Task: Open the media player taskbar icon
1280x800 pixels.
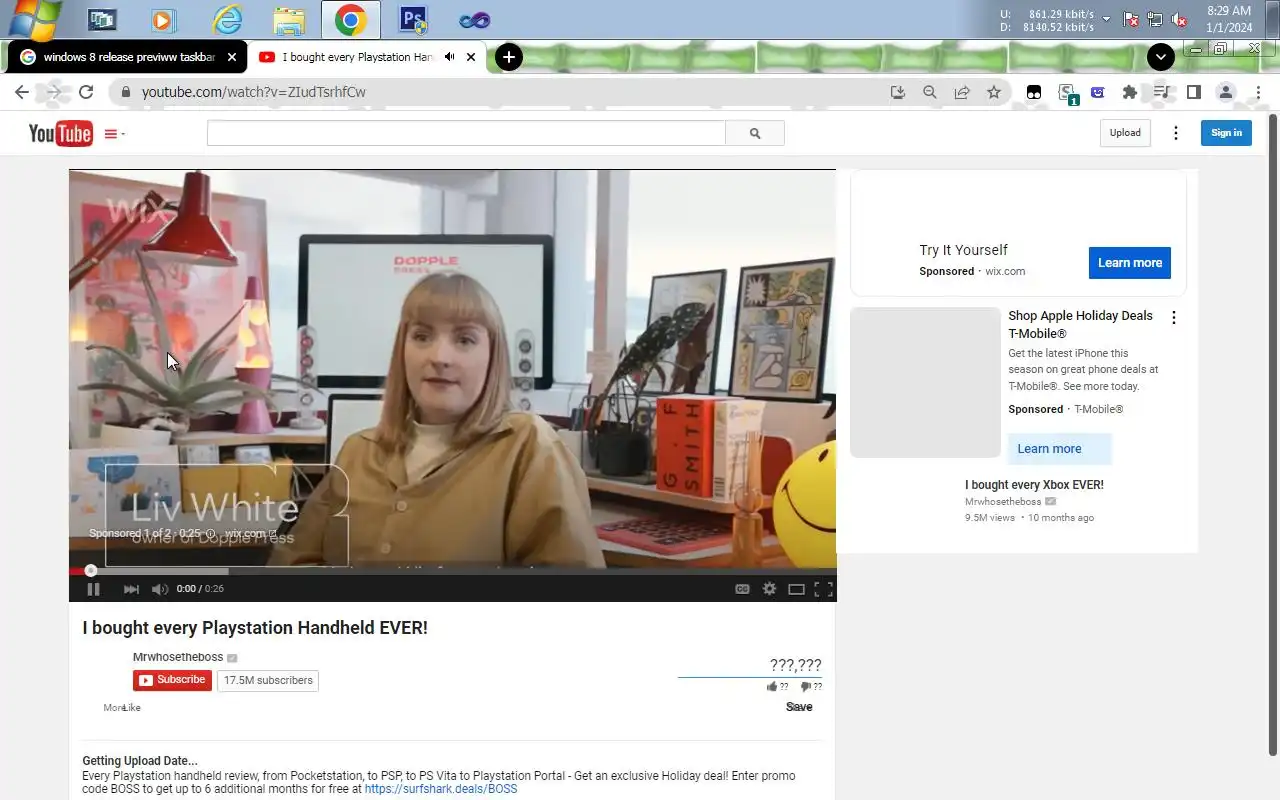Action: [163, 19]
